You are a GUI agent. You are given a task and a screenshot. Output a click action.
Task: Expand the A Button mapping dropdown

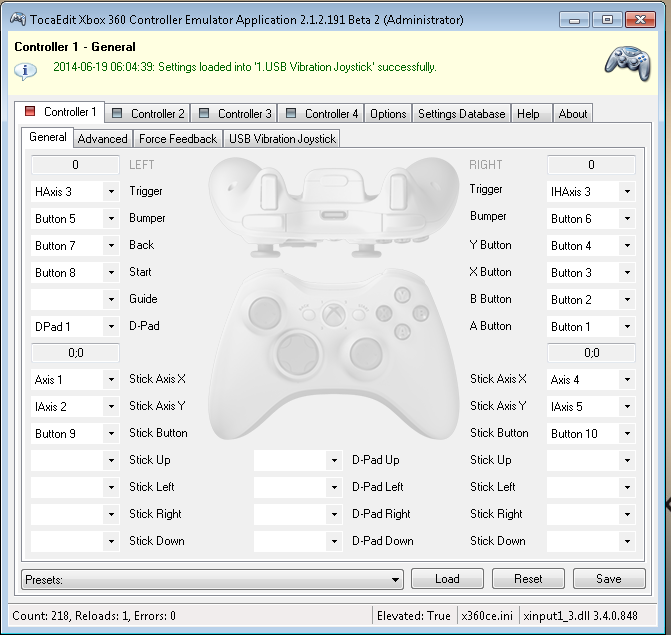click(627, 327)
